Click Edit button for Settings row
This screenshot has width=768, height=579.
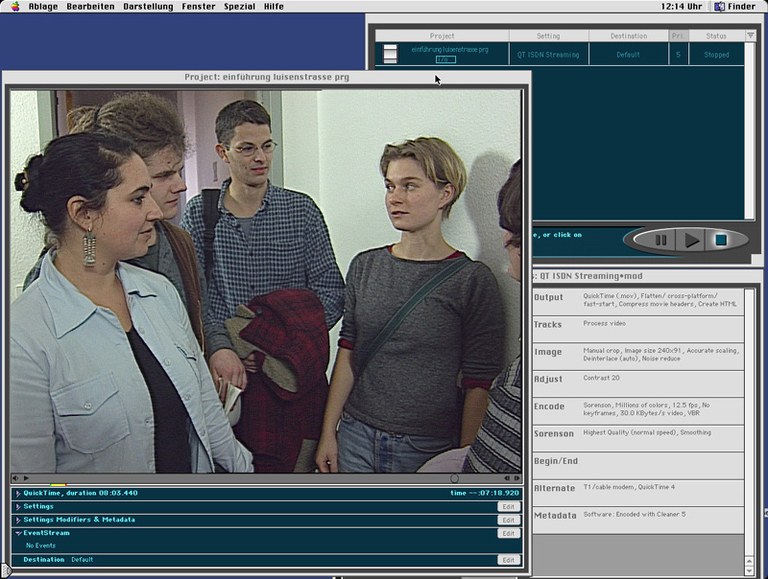tap(508, 507)
